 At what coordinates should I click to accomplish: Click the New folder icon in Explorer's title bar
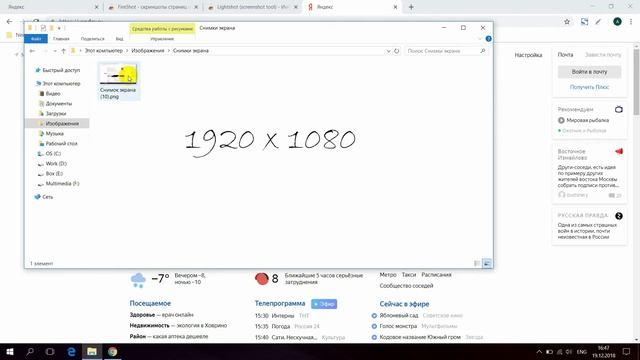(51, 28)
